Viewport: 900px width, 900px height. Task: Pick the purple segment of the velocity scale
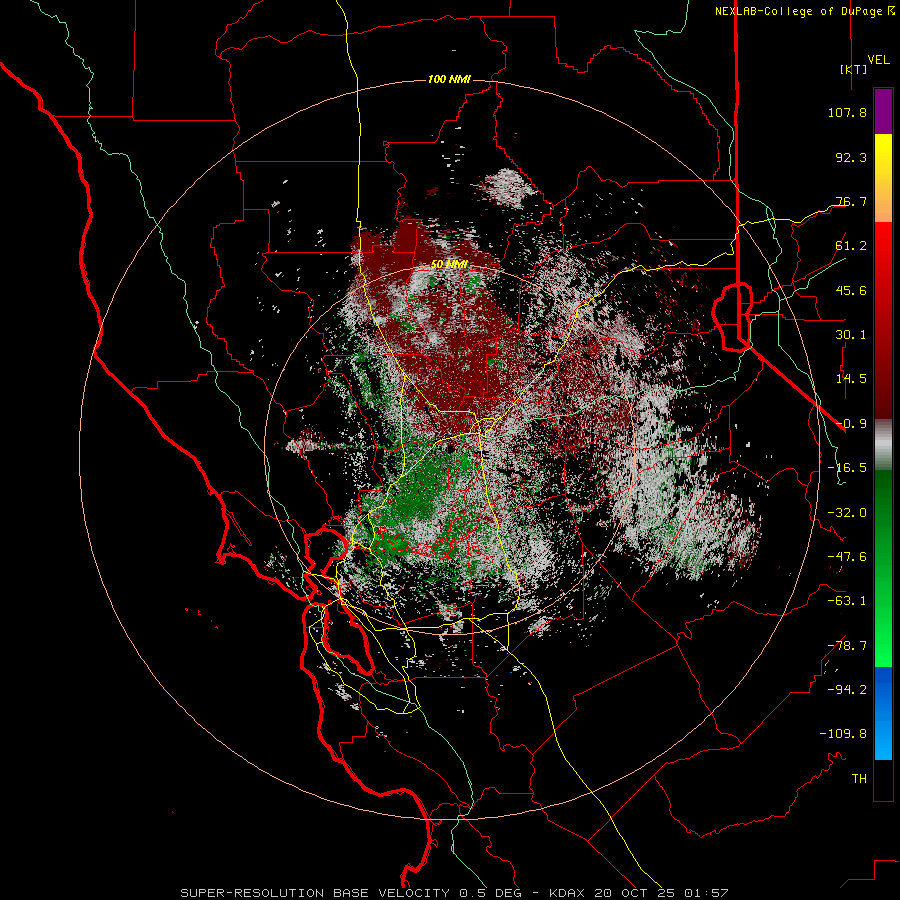(883, 112)
